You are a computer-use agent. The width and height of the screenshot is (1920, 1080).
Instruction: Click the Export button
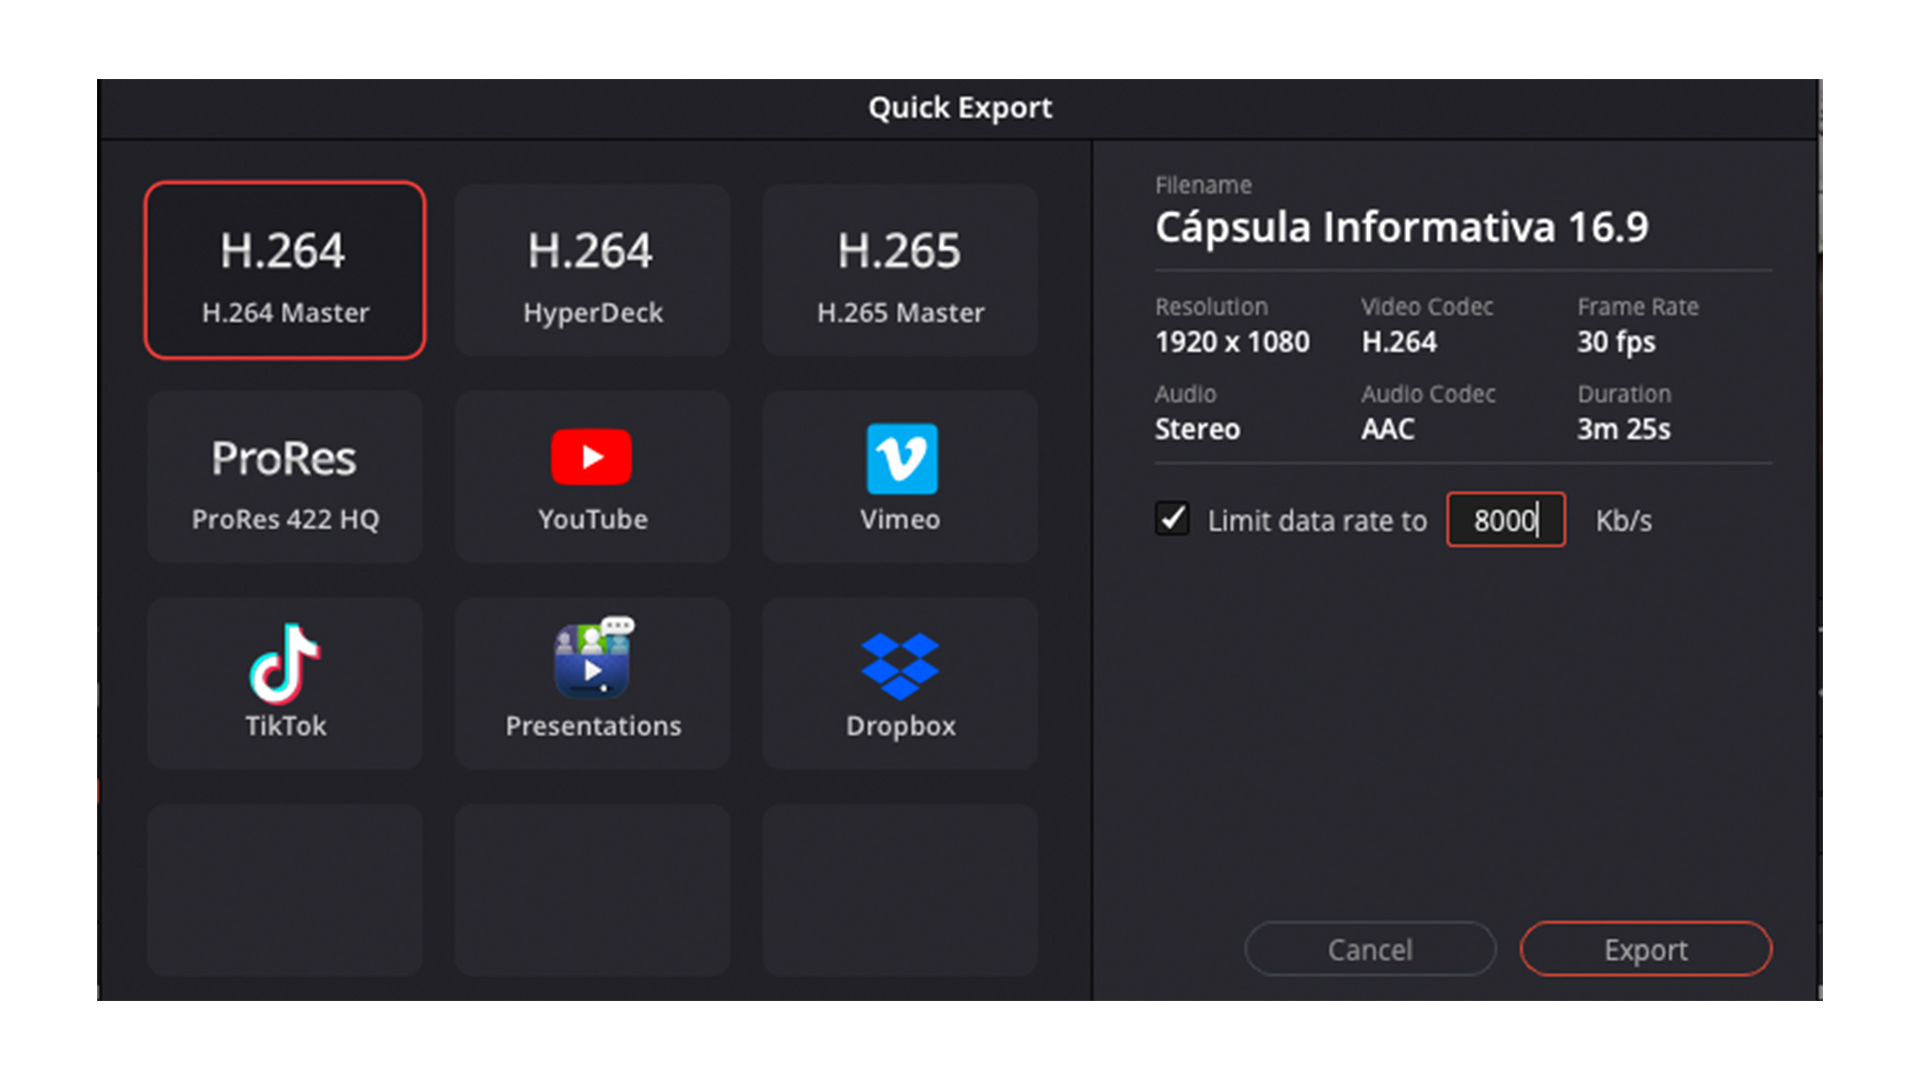1645,949
